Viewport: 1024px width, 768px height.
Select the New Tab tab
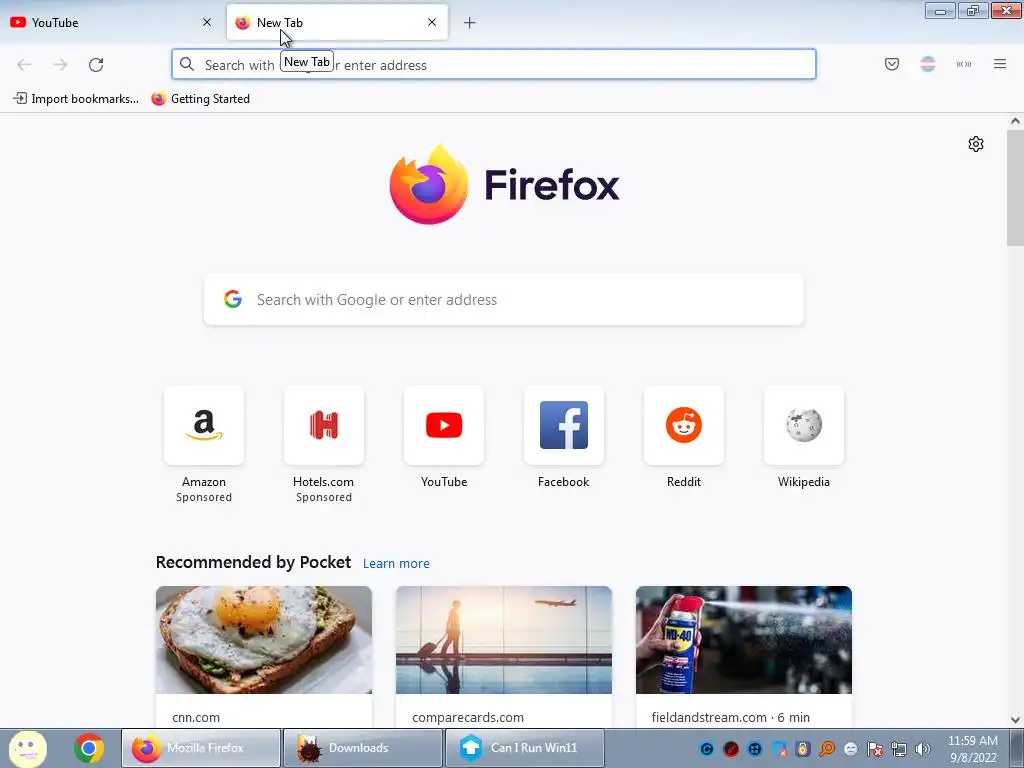337,22
